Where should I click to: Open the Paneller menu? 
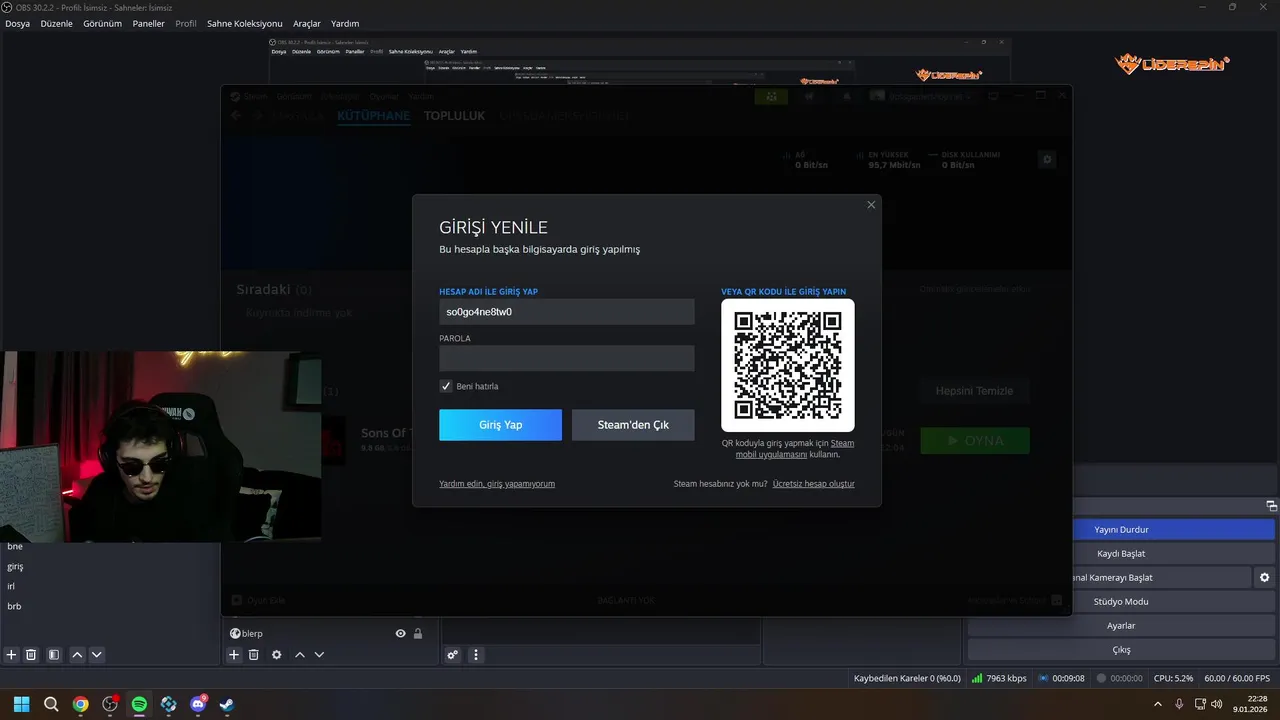click(148, 23)
